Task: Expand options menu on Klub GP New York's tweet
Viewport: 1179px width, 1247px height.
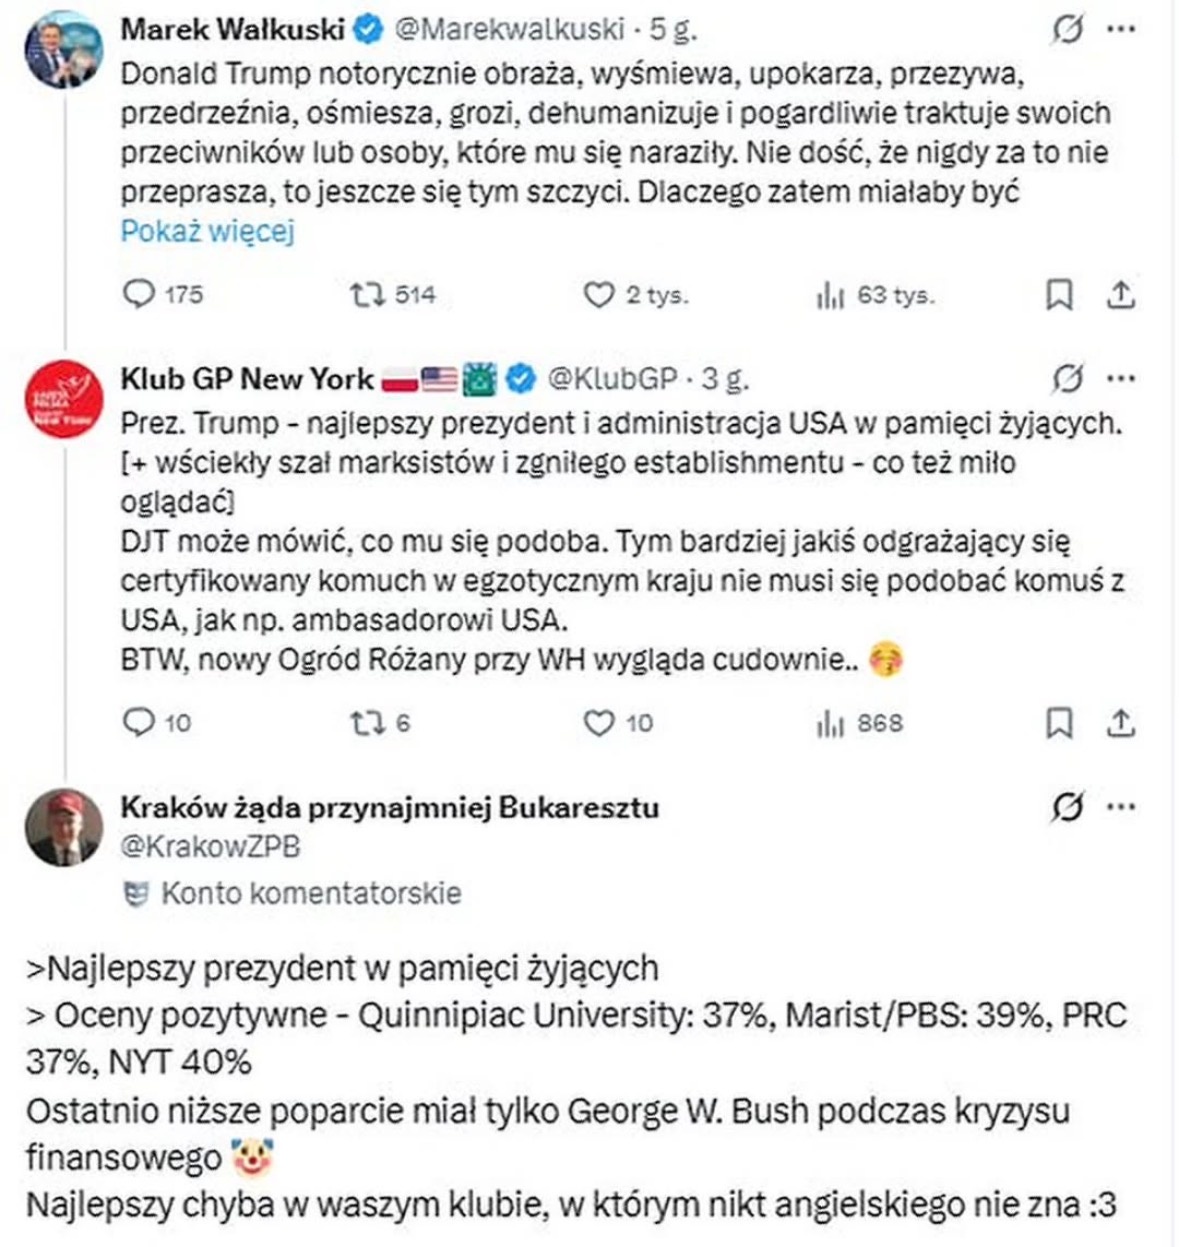Action: coord(1122,378)
